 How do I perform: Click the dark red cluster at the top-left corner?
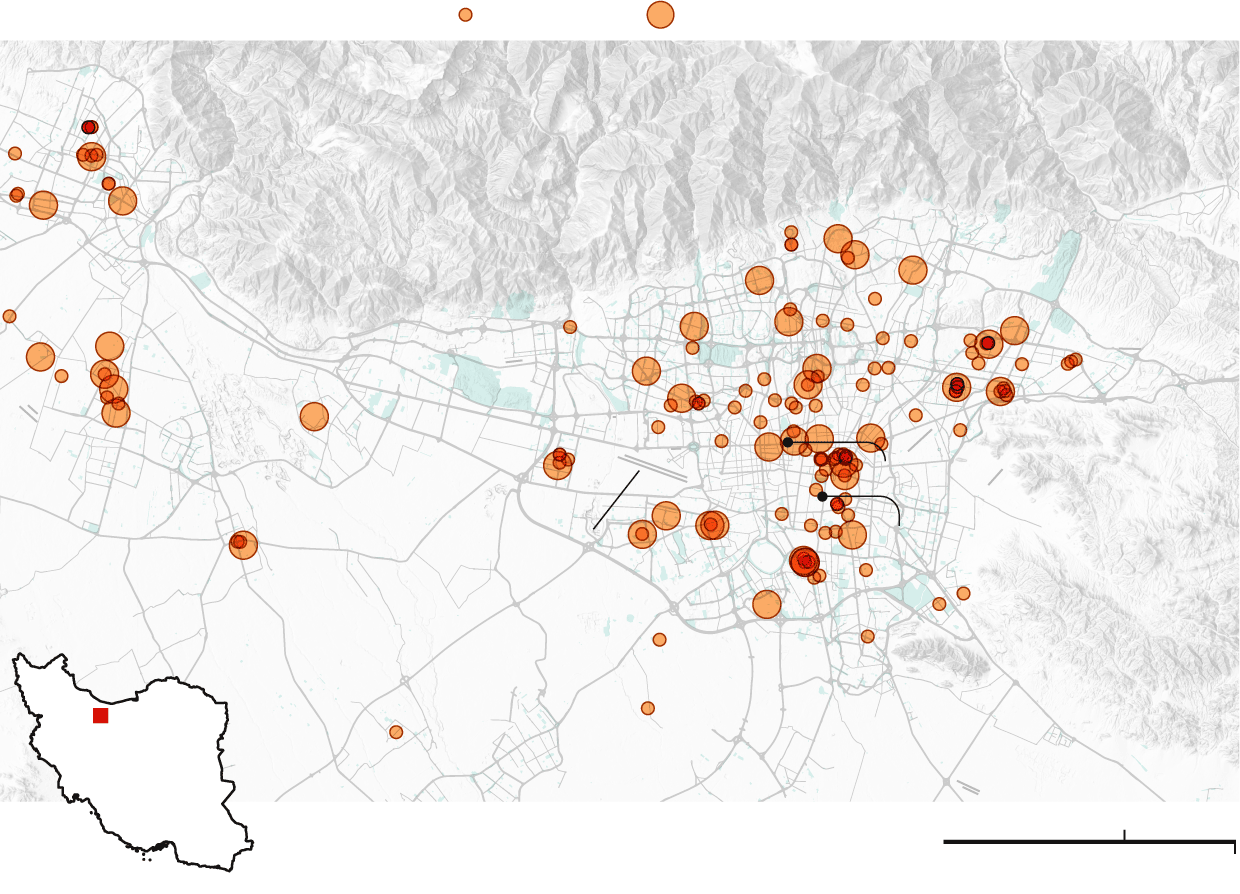(x=89, y=127)
